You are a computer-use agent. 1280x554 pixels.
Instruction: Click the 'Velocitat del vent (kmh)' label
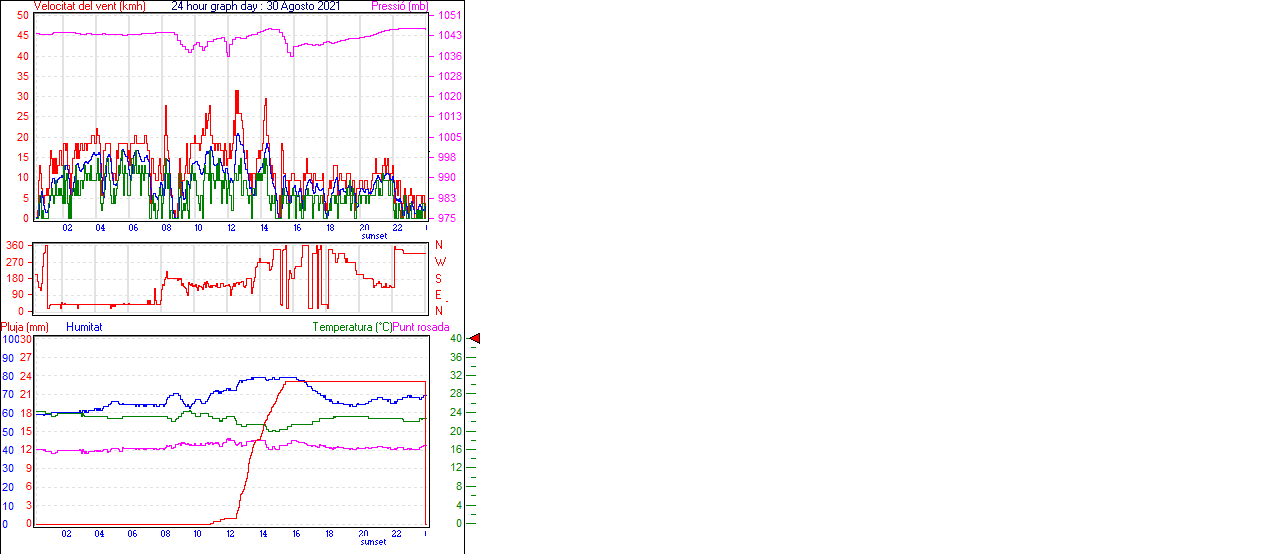(89, 6)
